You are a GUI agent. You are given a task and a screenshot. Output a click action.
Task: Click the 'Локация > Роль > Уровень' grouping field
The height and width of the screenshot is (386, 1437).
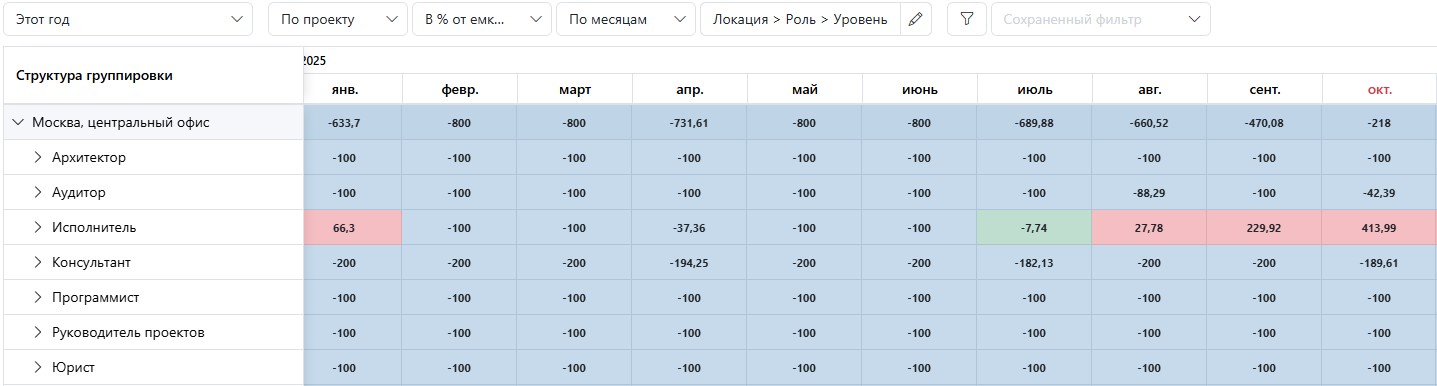pos(800,19)
